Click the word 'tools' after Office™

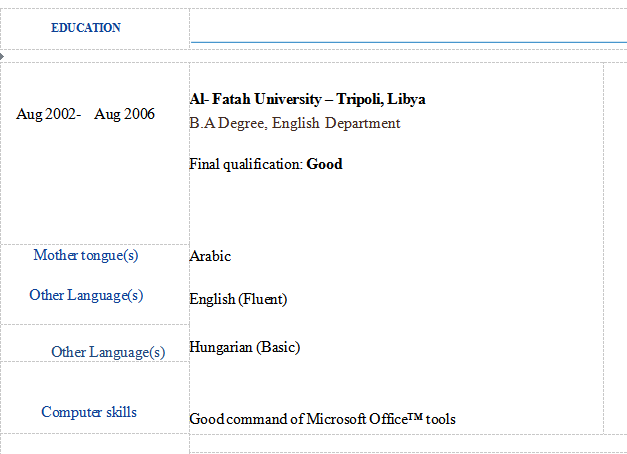pyautogui.click(x=440, y=419)
